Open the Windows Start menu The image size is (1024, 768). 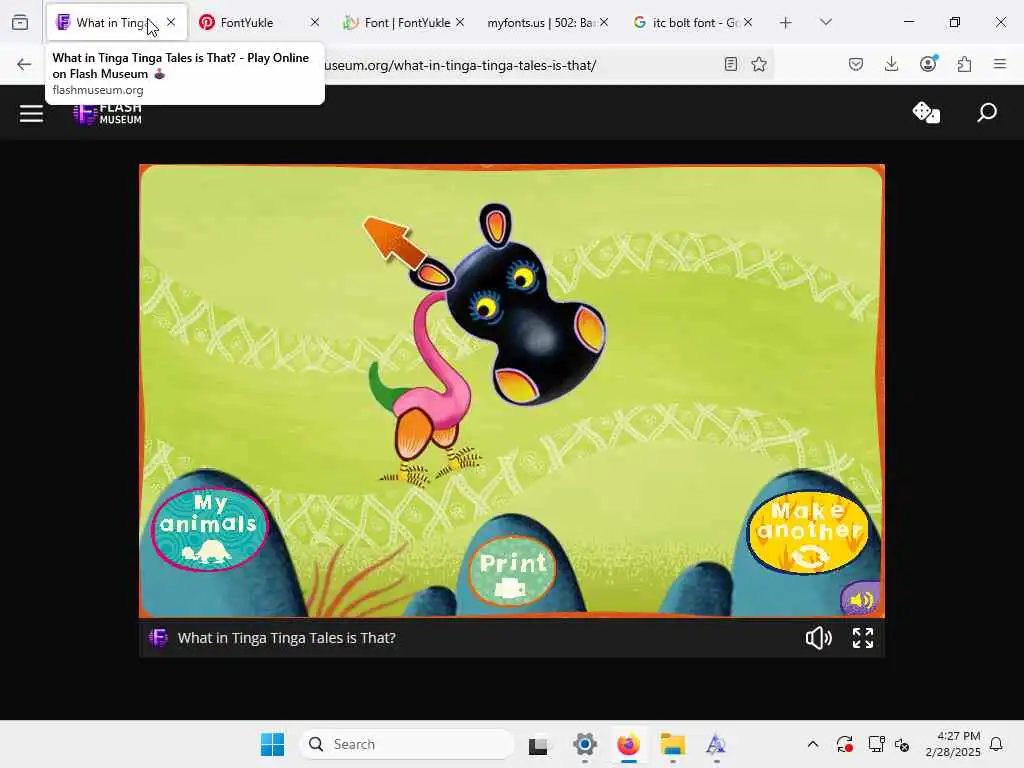[272, 744]
